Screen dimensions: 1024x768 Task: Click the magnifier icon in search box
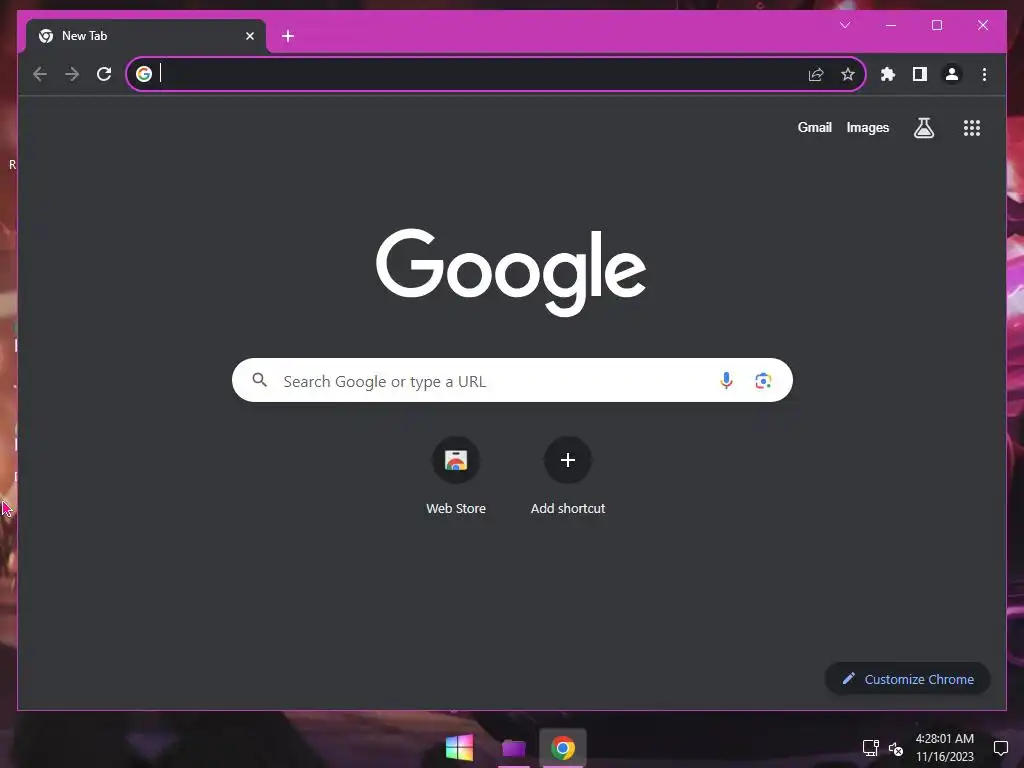259,380
